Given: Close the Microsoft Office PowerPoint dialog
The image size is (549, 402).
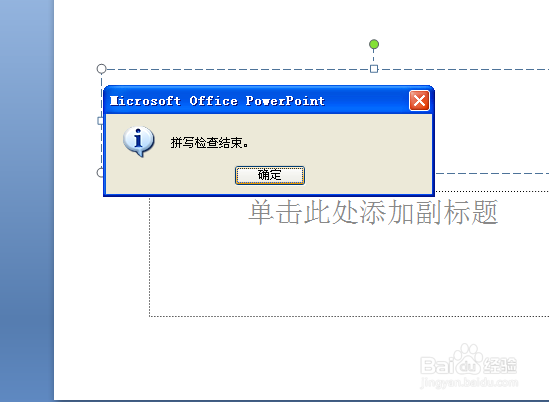Looking at the screenshot, I should (x=419, y=101).
